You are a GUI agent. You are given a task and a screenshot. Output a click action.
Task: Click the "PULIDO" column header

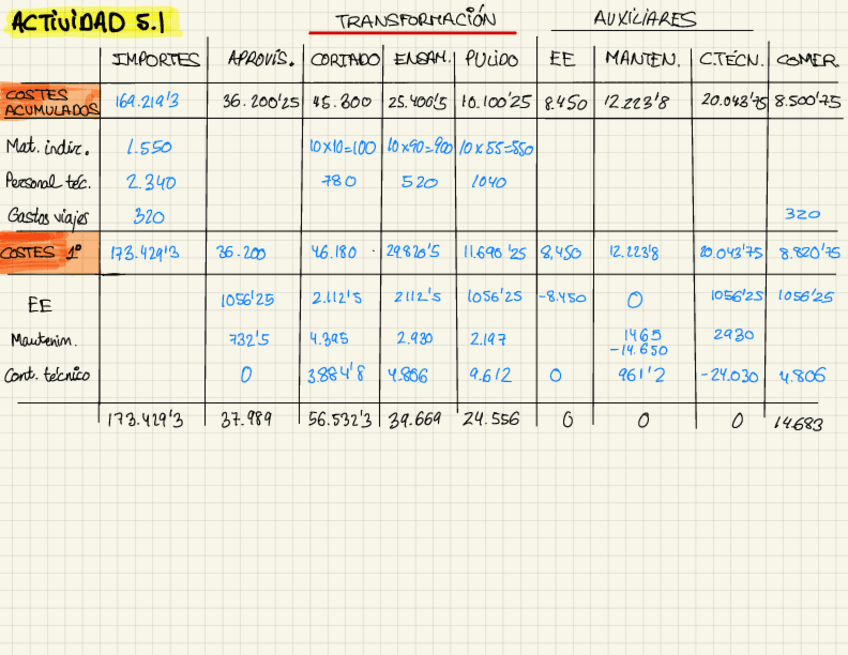pos(492,59)
